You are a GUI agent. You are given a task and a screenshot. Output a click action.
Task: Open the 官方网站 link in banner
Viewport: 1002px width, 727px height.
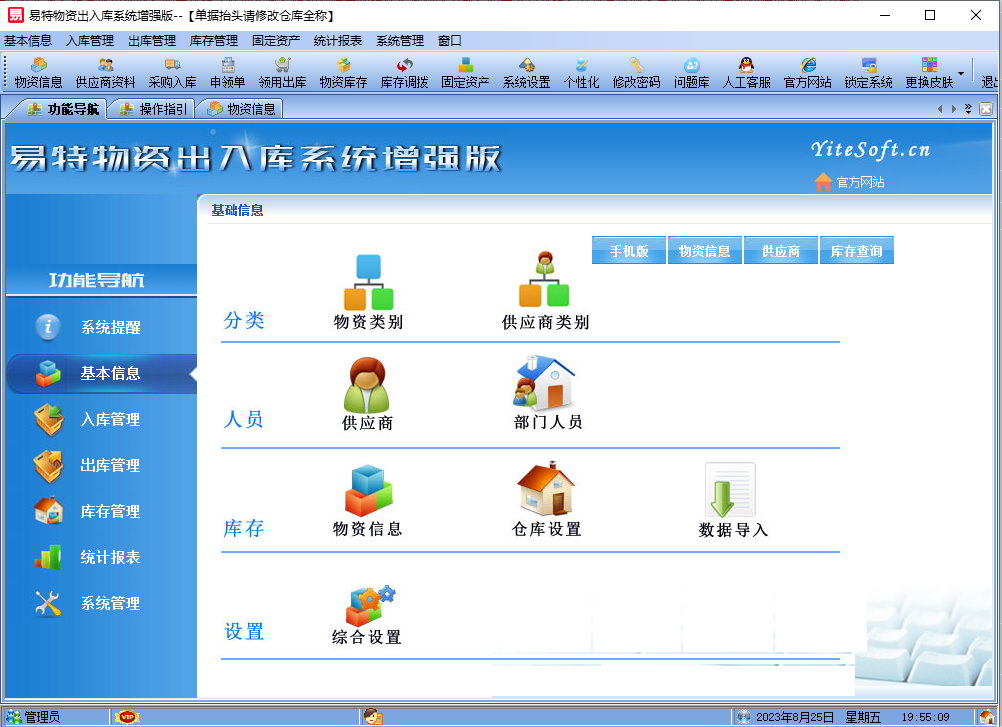pos(850,182)
